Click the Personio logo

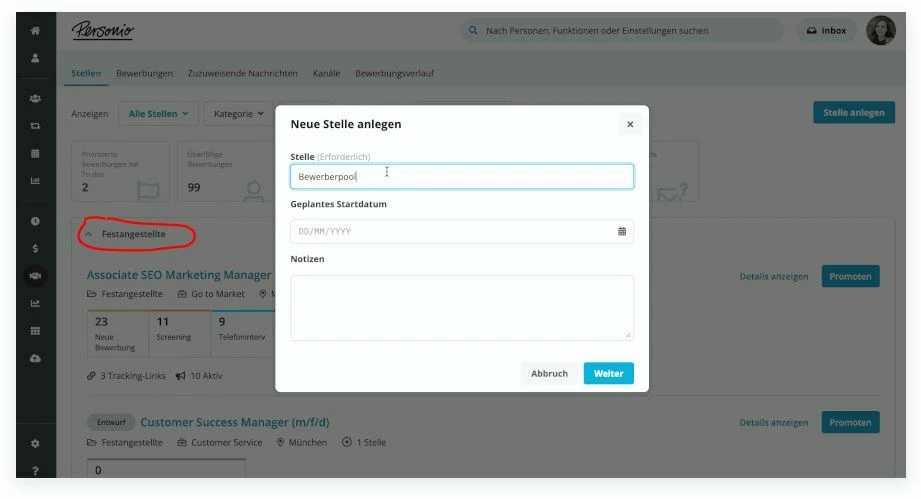coord(103,31)
